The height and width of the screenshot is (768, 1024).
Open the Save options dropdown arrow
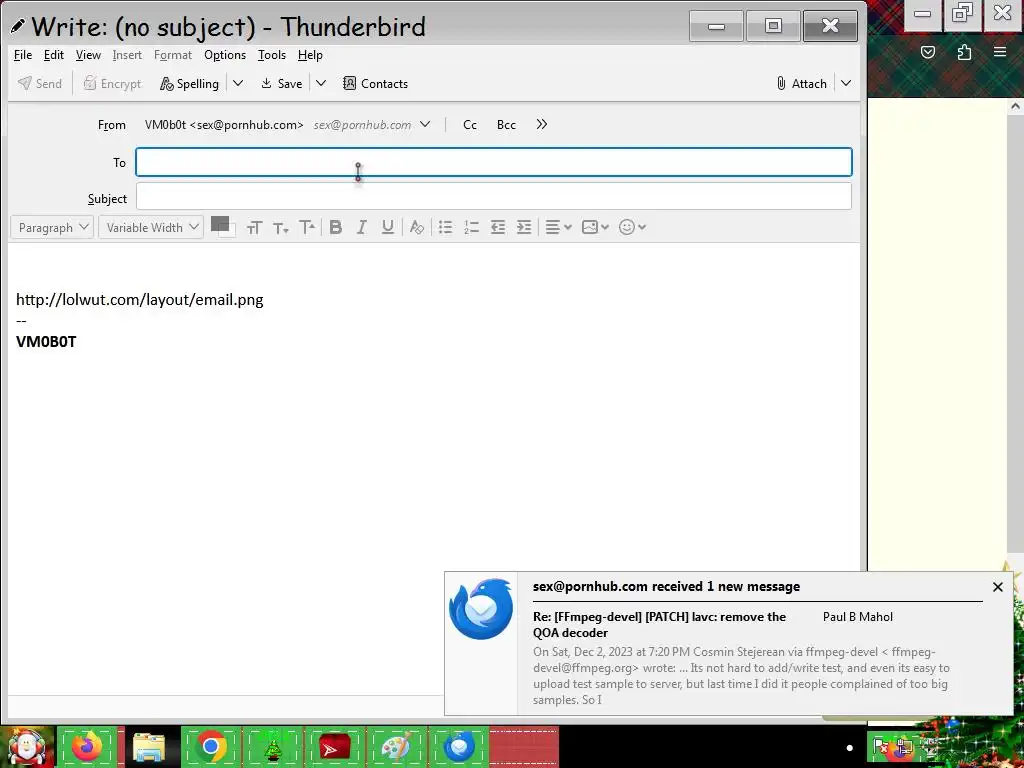pyautogui.click(x=321, y=84)
